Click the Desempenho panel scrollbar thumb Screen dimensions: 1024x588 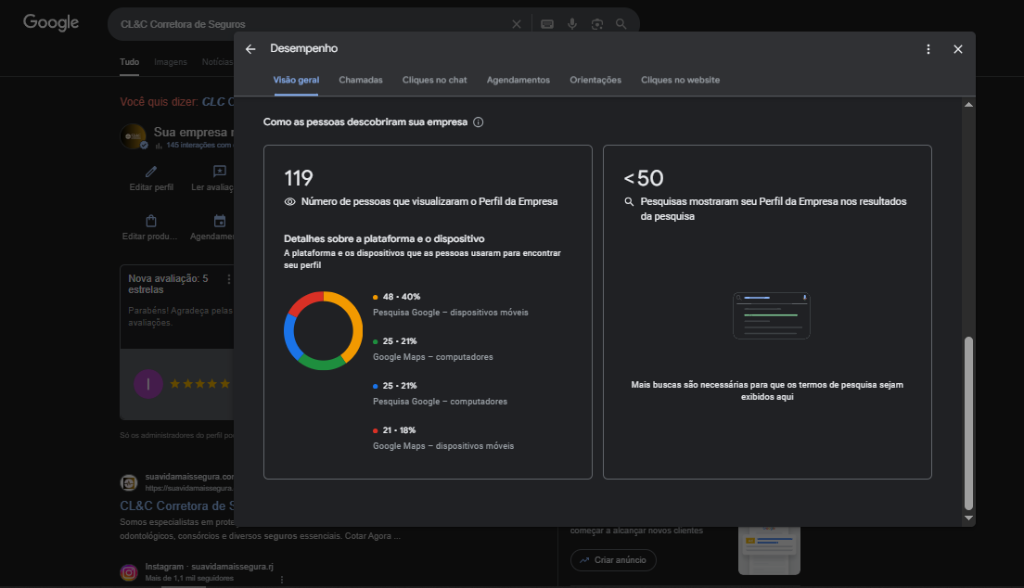click(968, 423)
